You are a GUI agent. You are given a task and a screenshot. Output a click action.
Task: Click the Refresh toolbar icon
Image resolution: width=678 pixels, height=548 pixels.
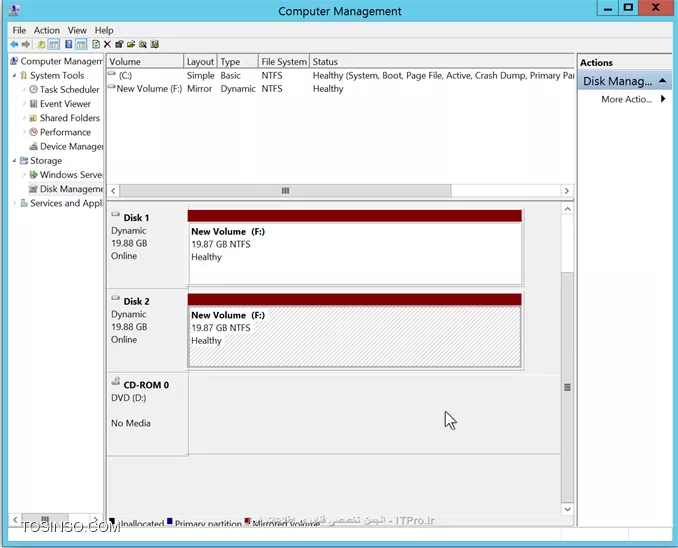click(x=96, y=44)
